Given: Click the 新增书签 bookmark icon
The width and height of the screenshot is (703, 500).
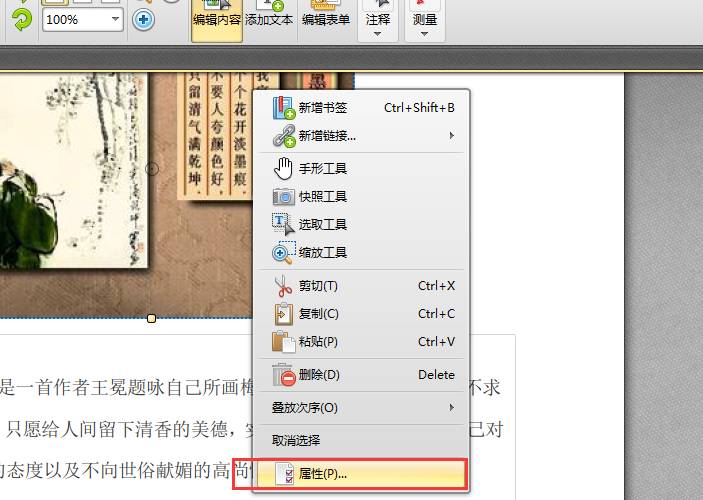Looking at the screenshot, I should pyautogui.click(x=284, y=108).
